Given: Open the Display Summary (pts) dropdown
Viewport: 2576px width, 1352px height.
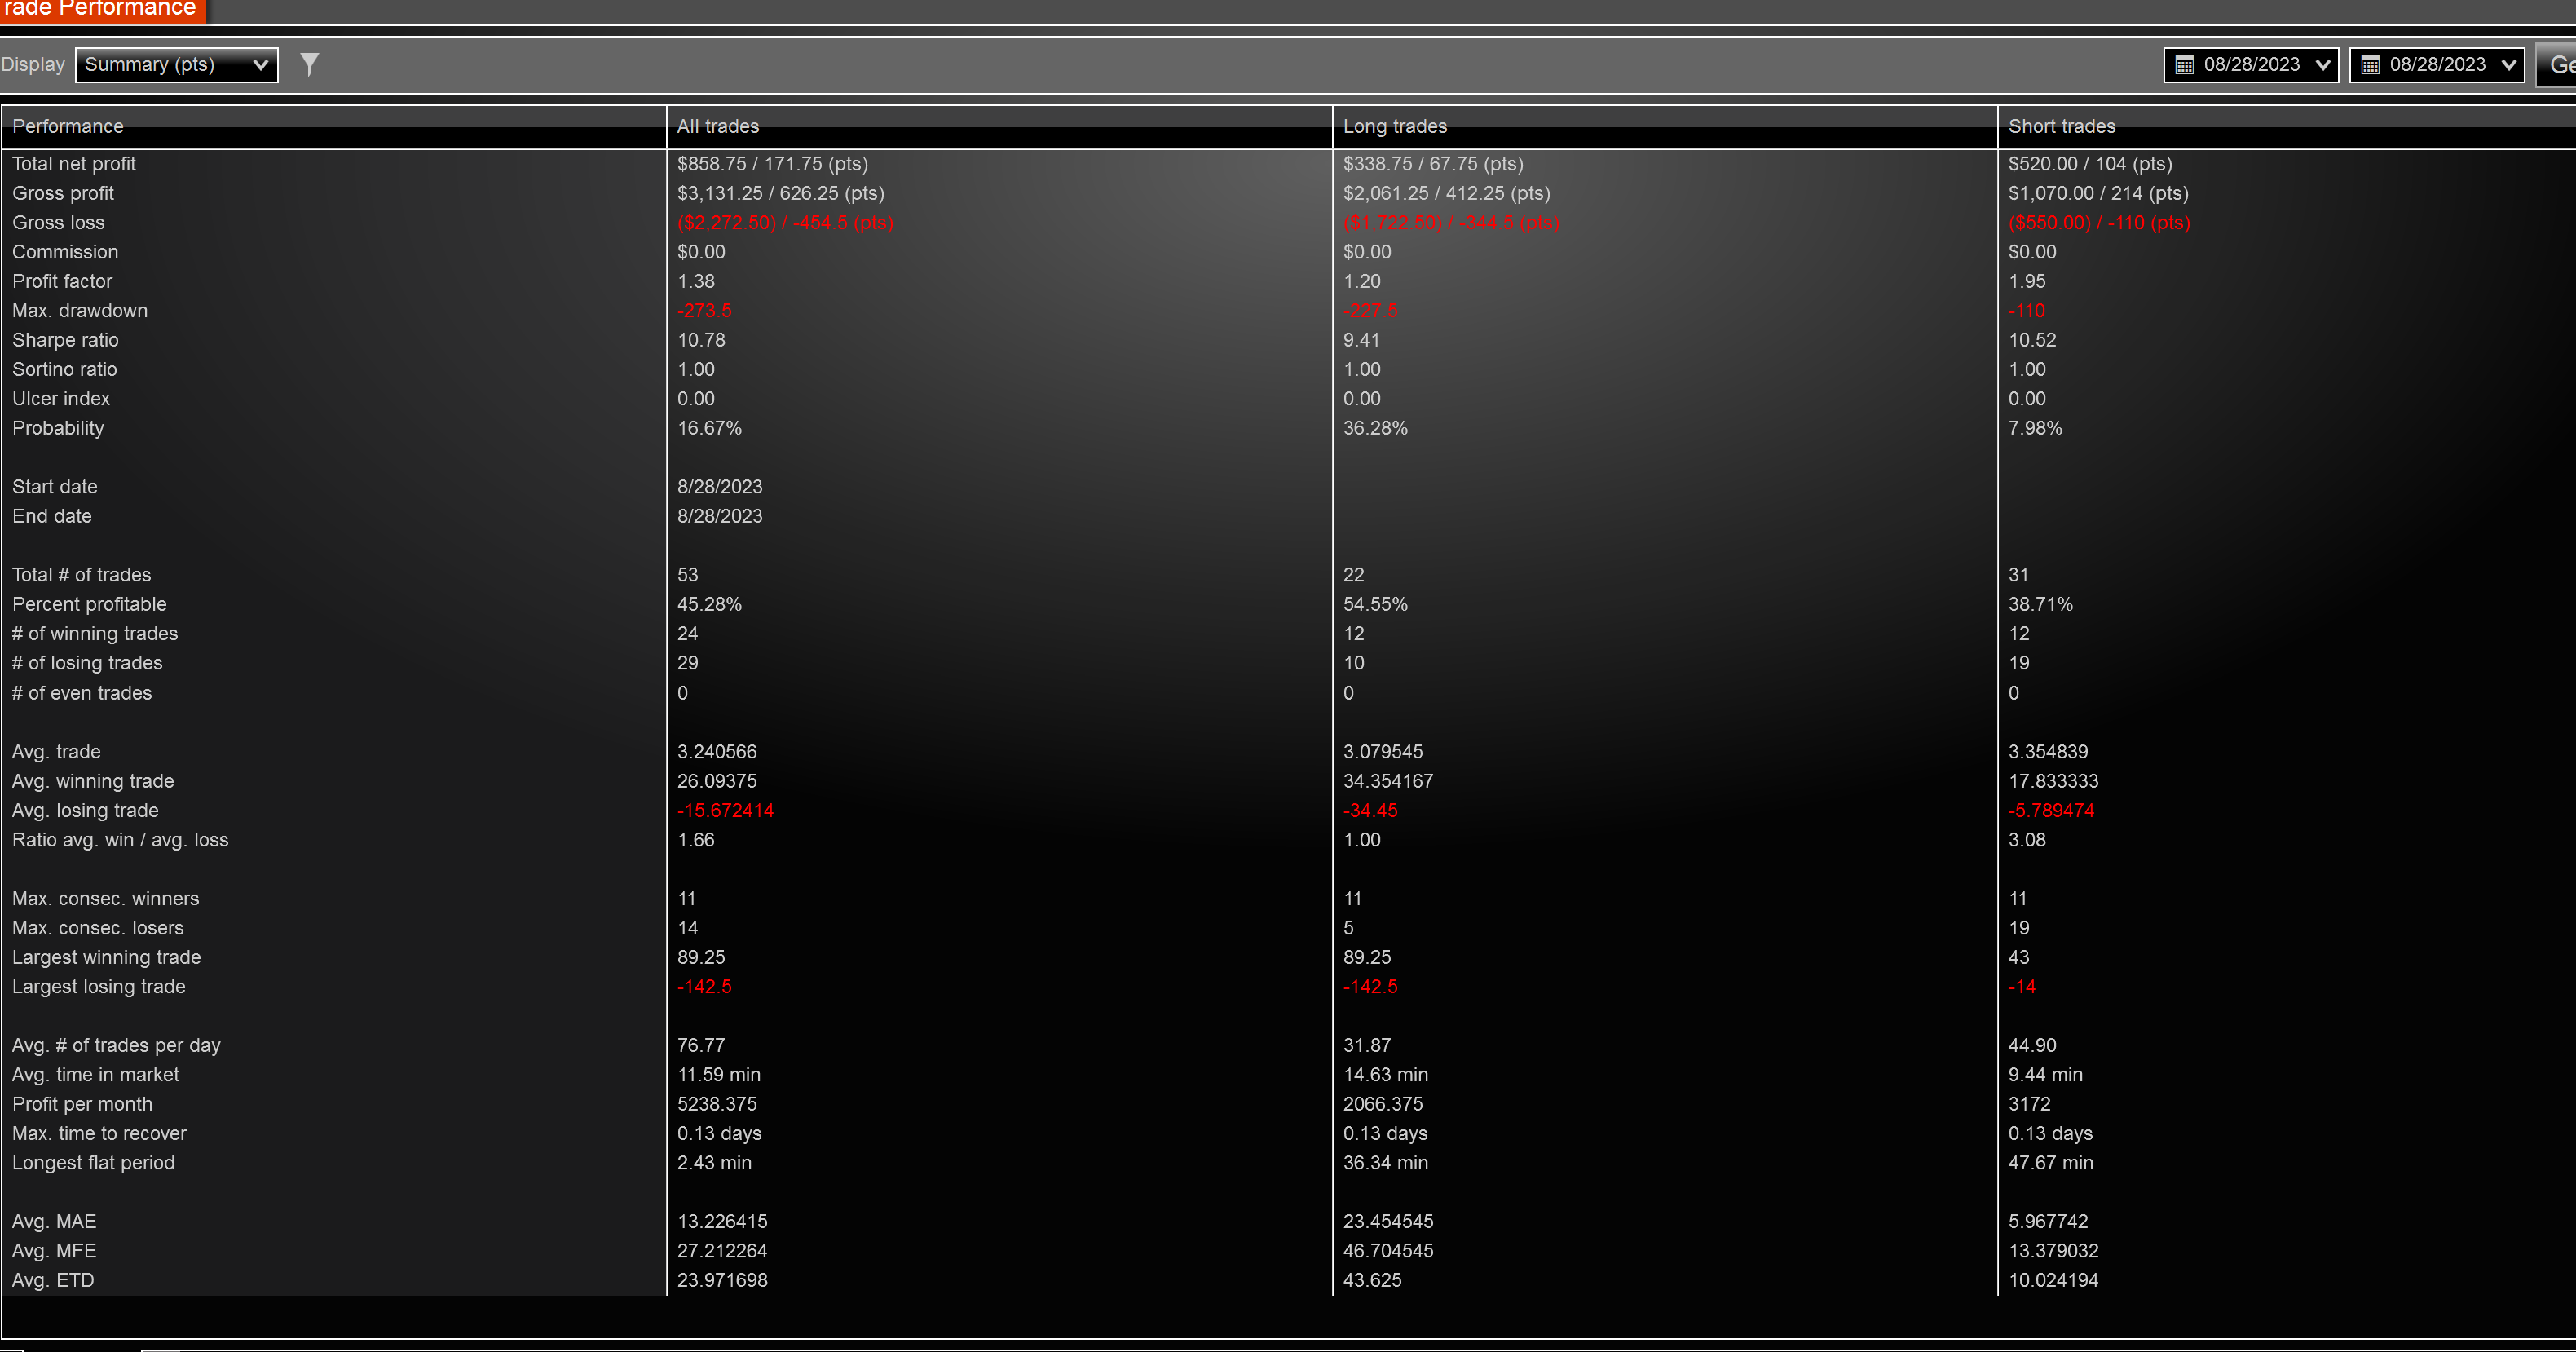Looking at the screenshot, I should coord(177,65).
